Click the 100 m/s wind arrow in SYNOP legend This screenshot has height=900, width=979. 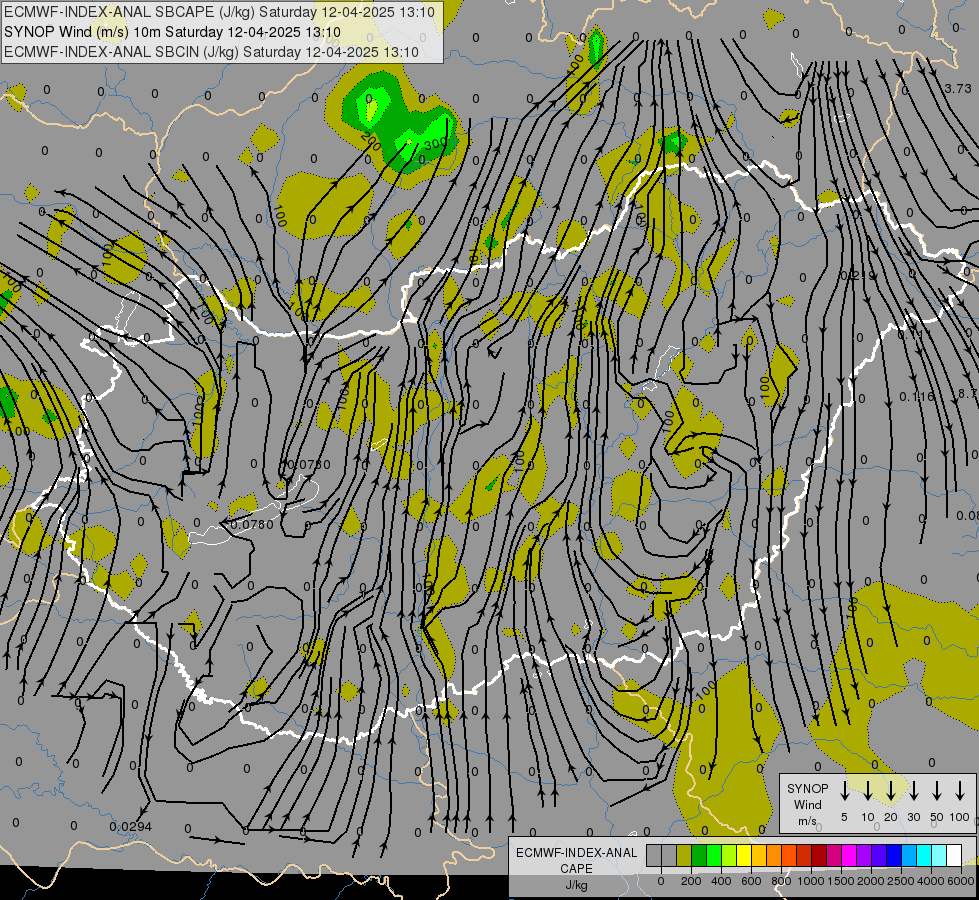[960, 791]
